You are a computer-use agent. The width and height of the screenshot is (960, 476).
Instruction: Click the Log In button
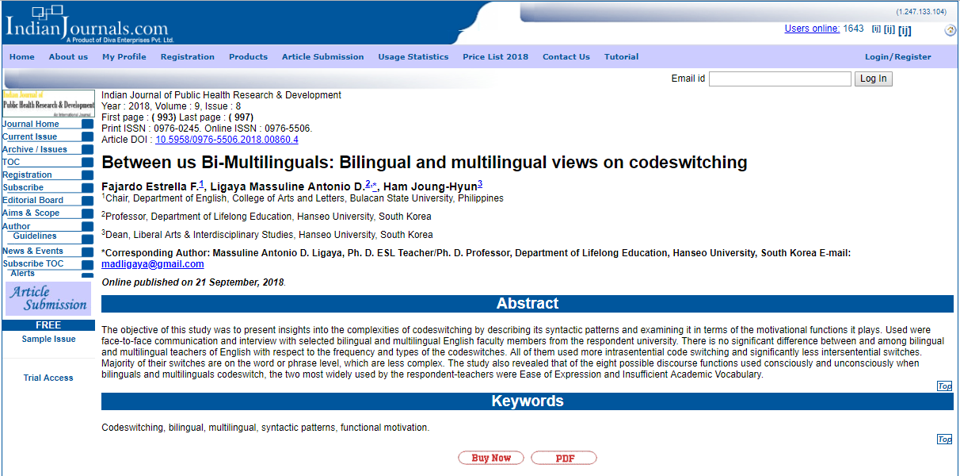874,78
